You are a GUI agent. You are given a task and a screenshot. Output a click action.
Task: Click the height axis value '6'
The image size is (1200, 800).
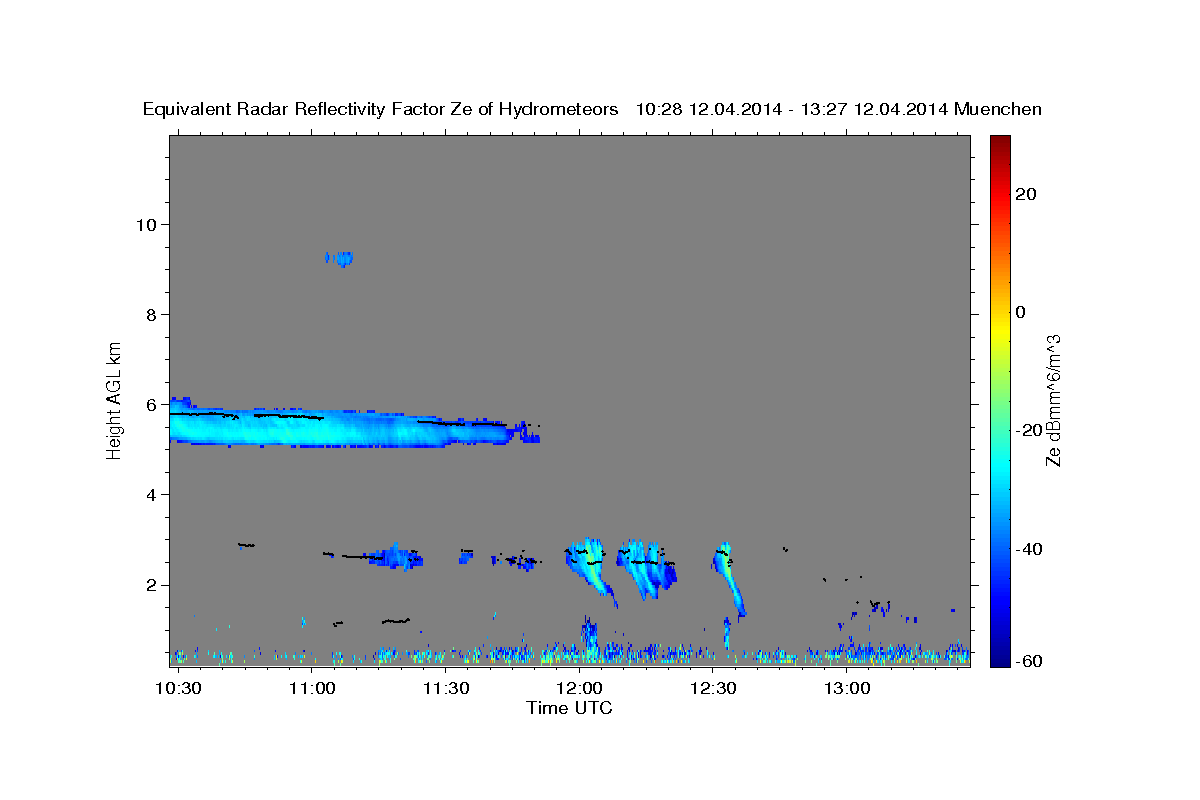pos(151,404)
